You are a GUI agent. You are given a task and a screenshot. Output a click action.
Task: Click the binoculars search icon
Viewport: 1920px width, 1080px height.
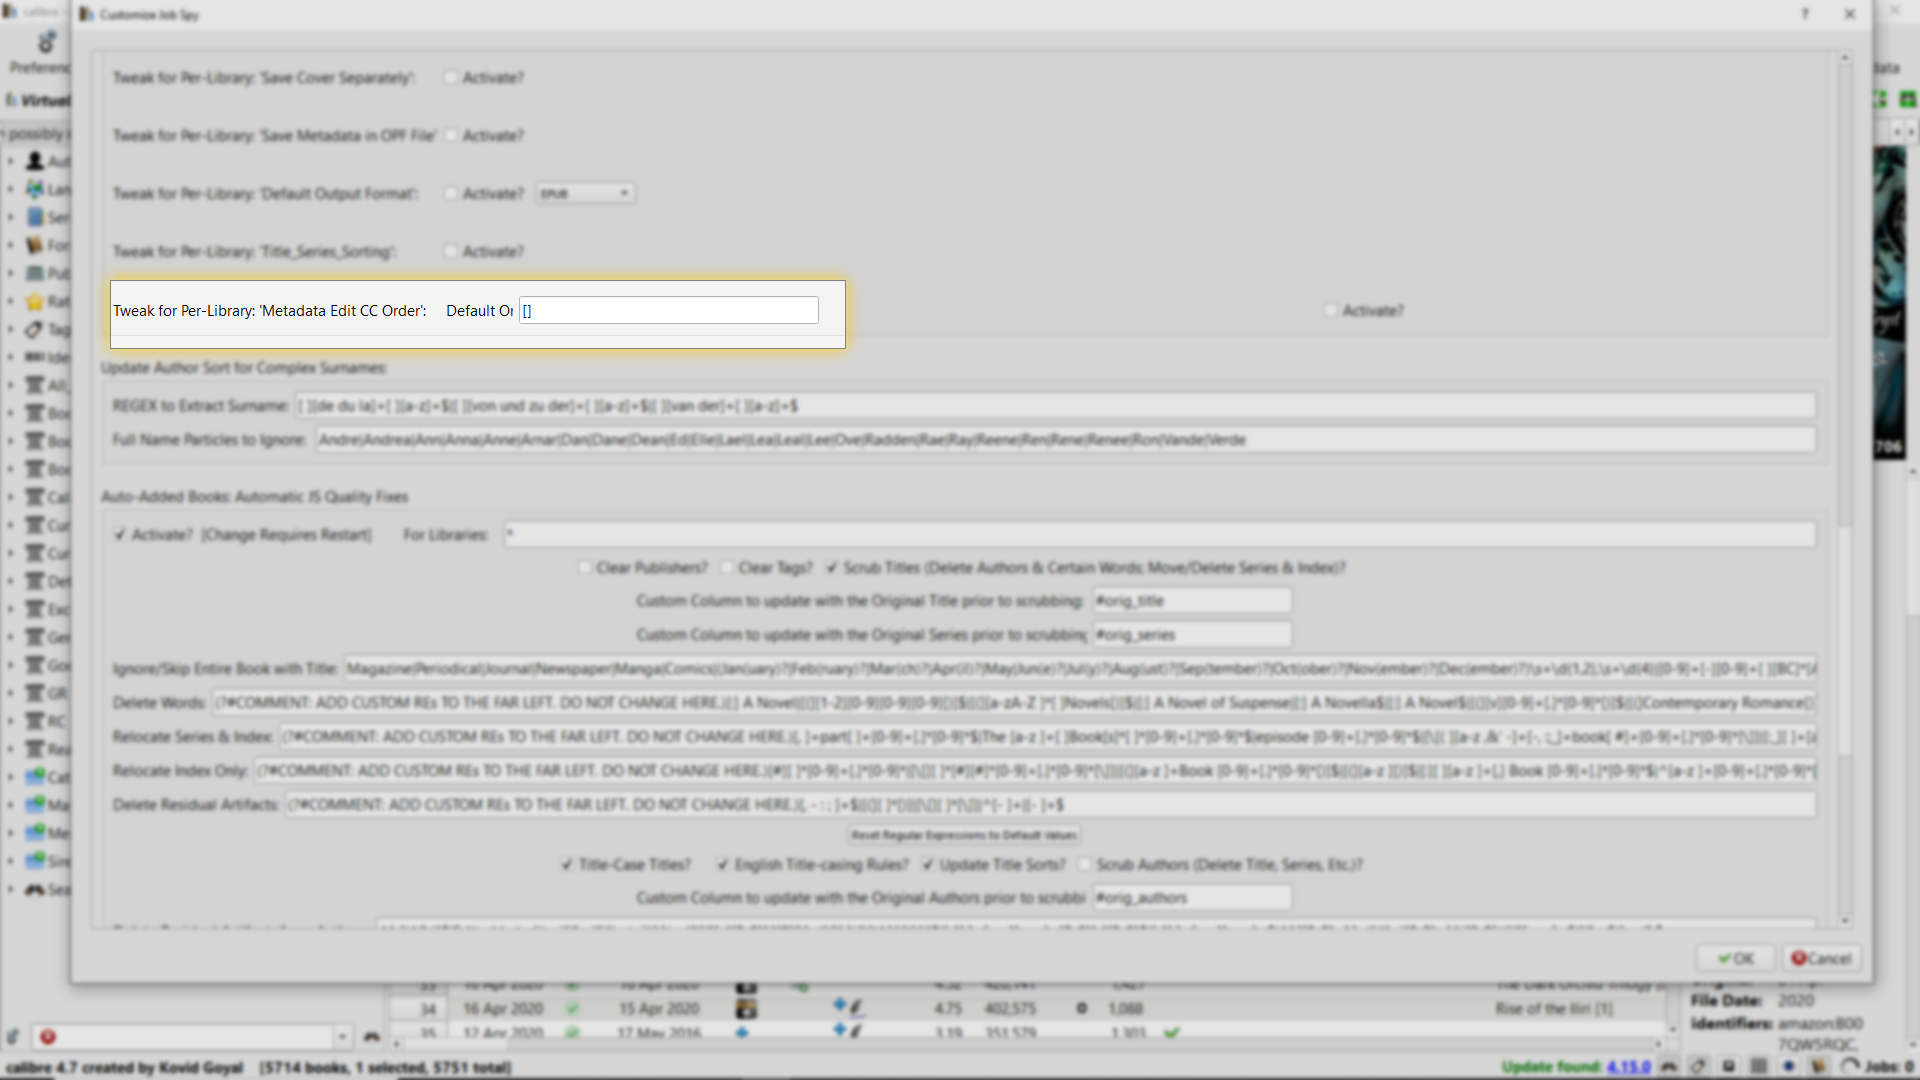pos(372,1037)
